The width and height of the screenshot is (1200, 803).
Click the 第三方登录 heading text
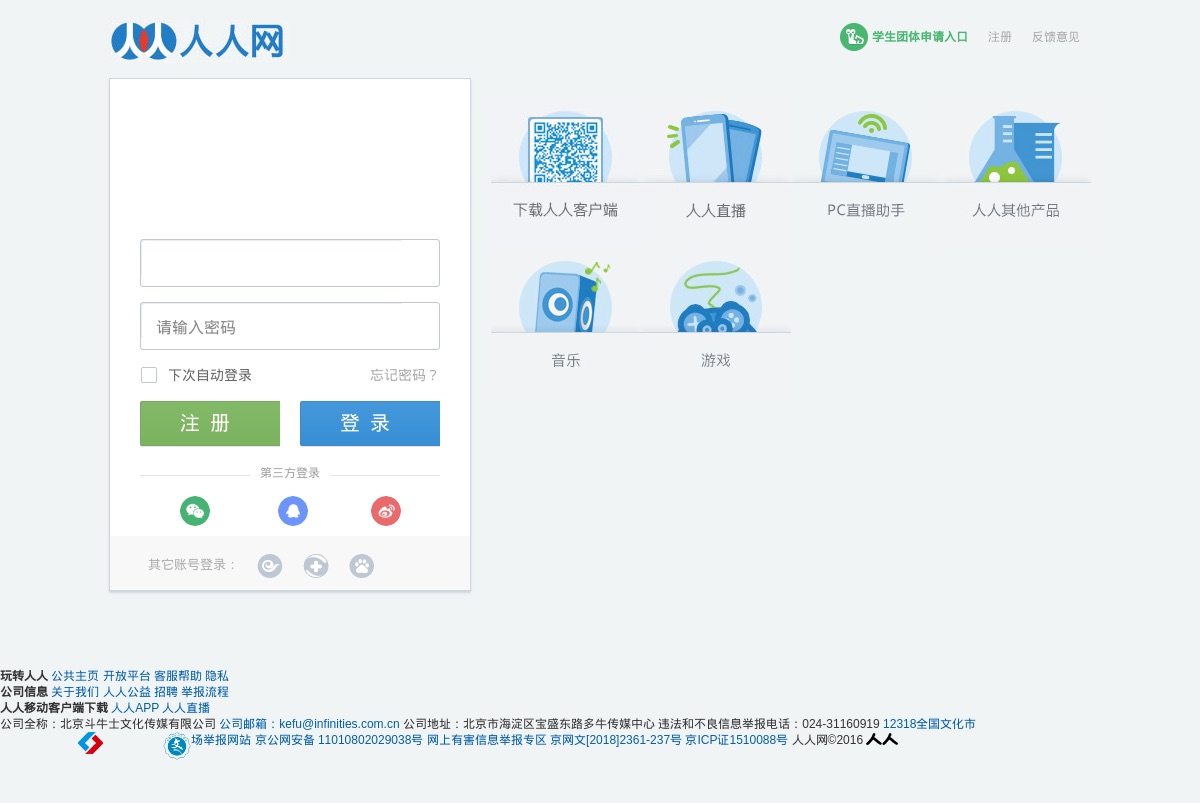pos(290,473)
